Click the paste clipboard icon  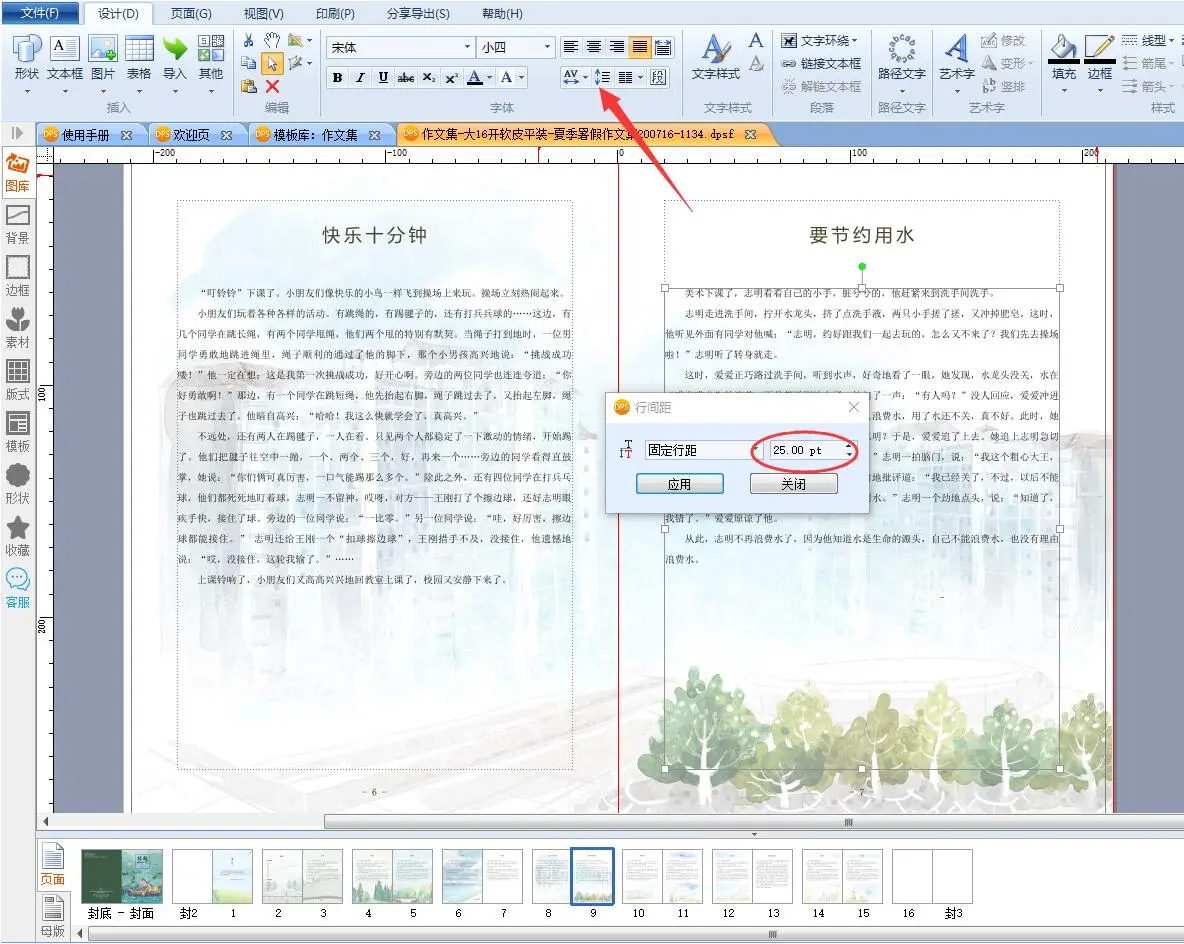[248, 86]
